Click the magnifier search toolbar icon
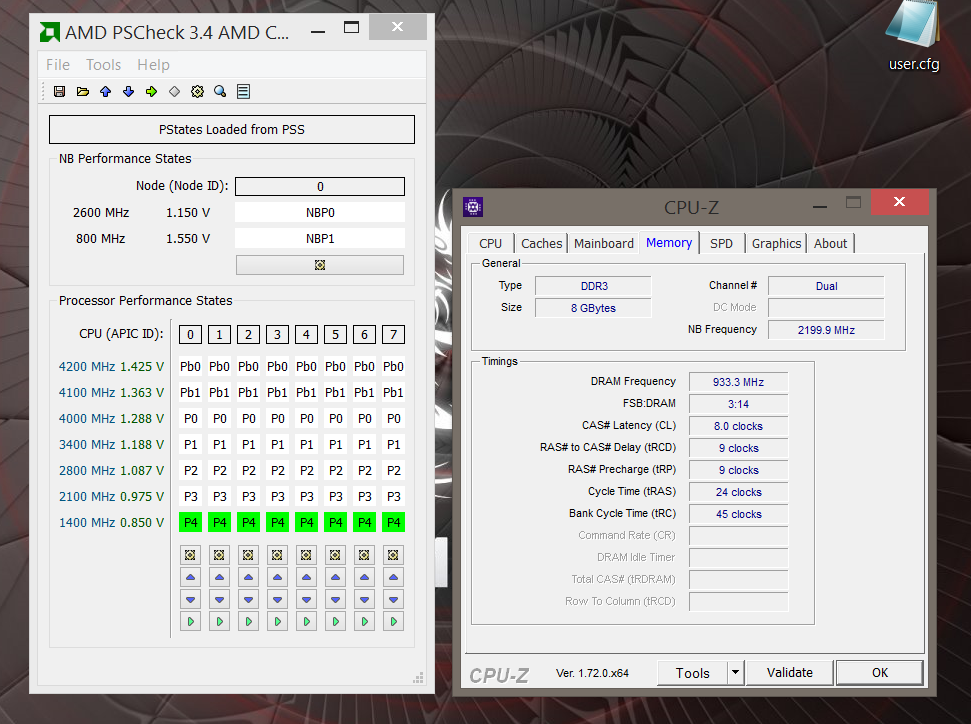 220,92
